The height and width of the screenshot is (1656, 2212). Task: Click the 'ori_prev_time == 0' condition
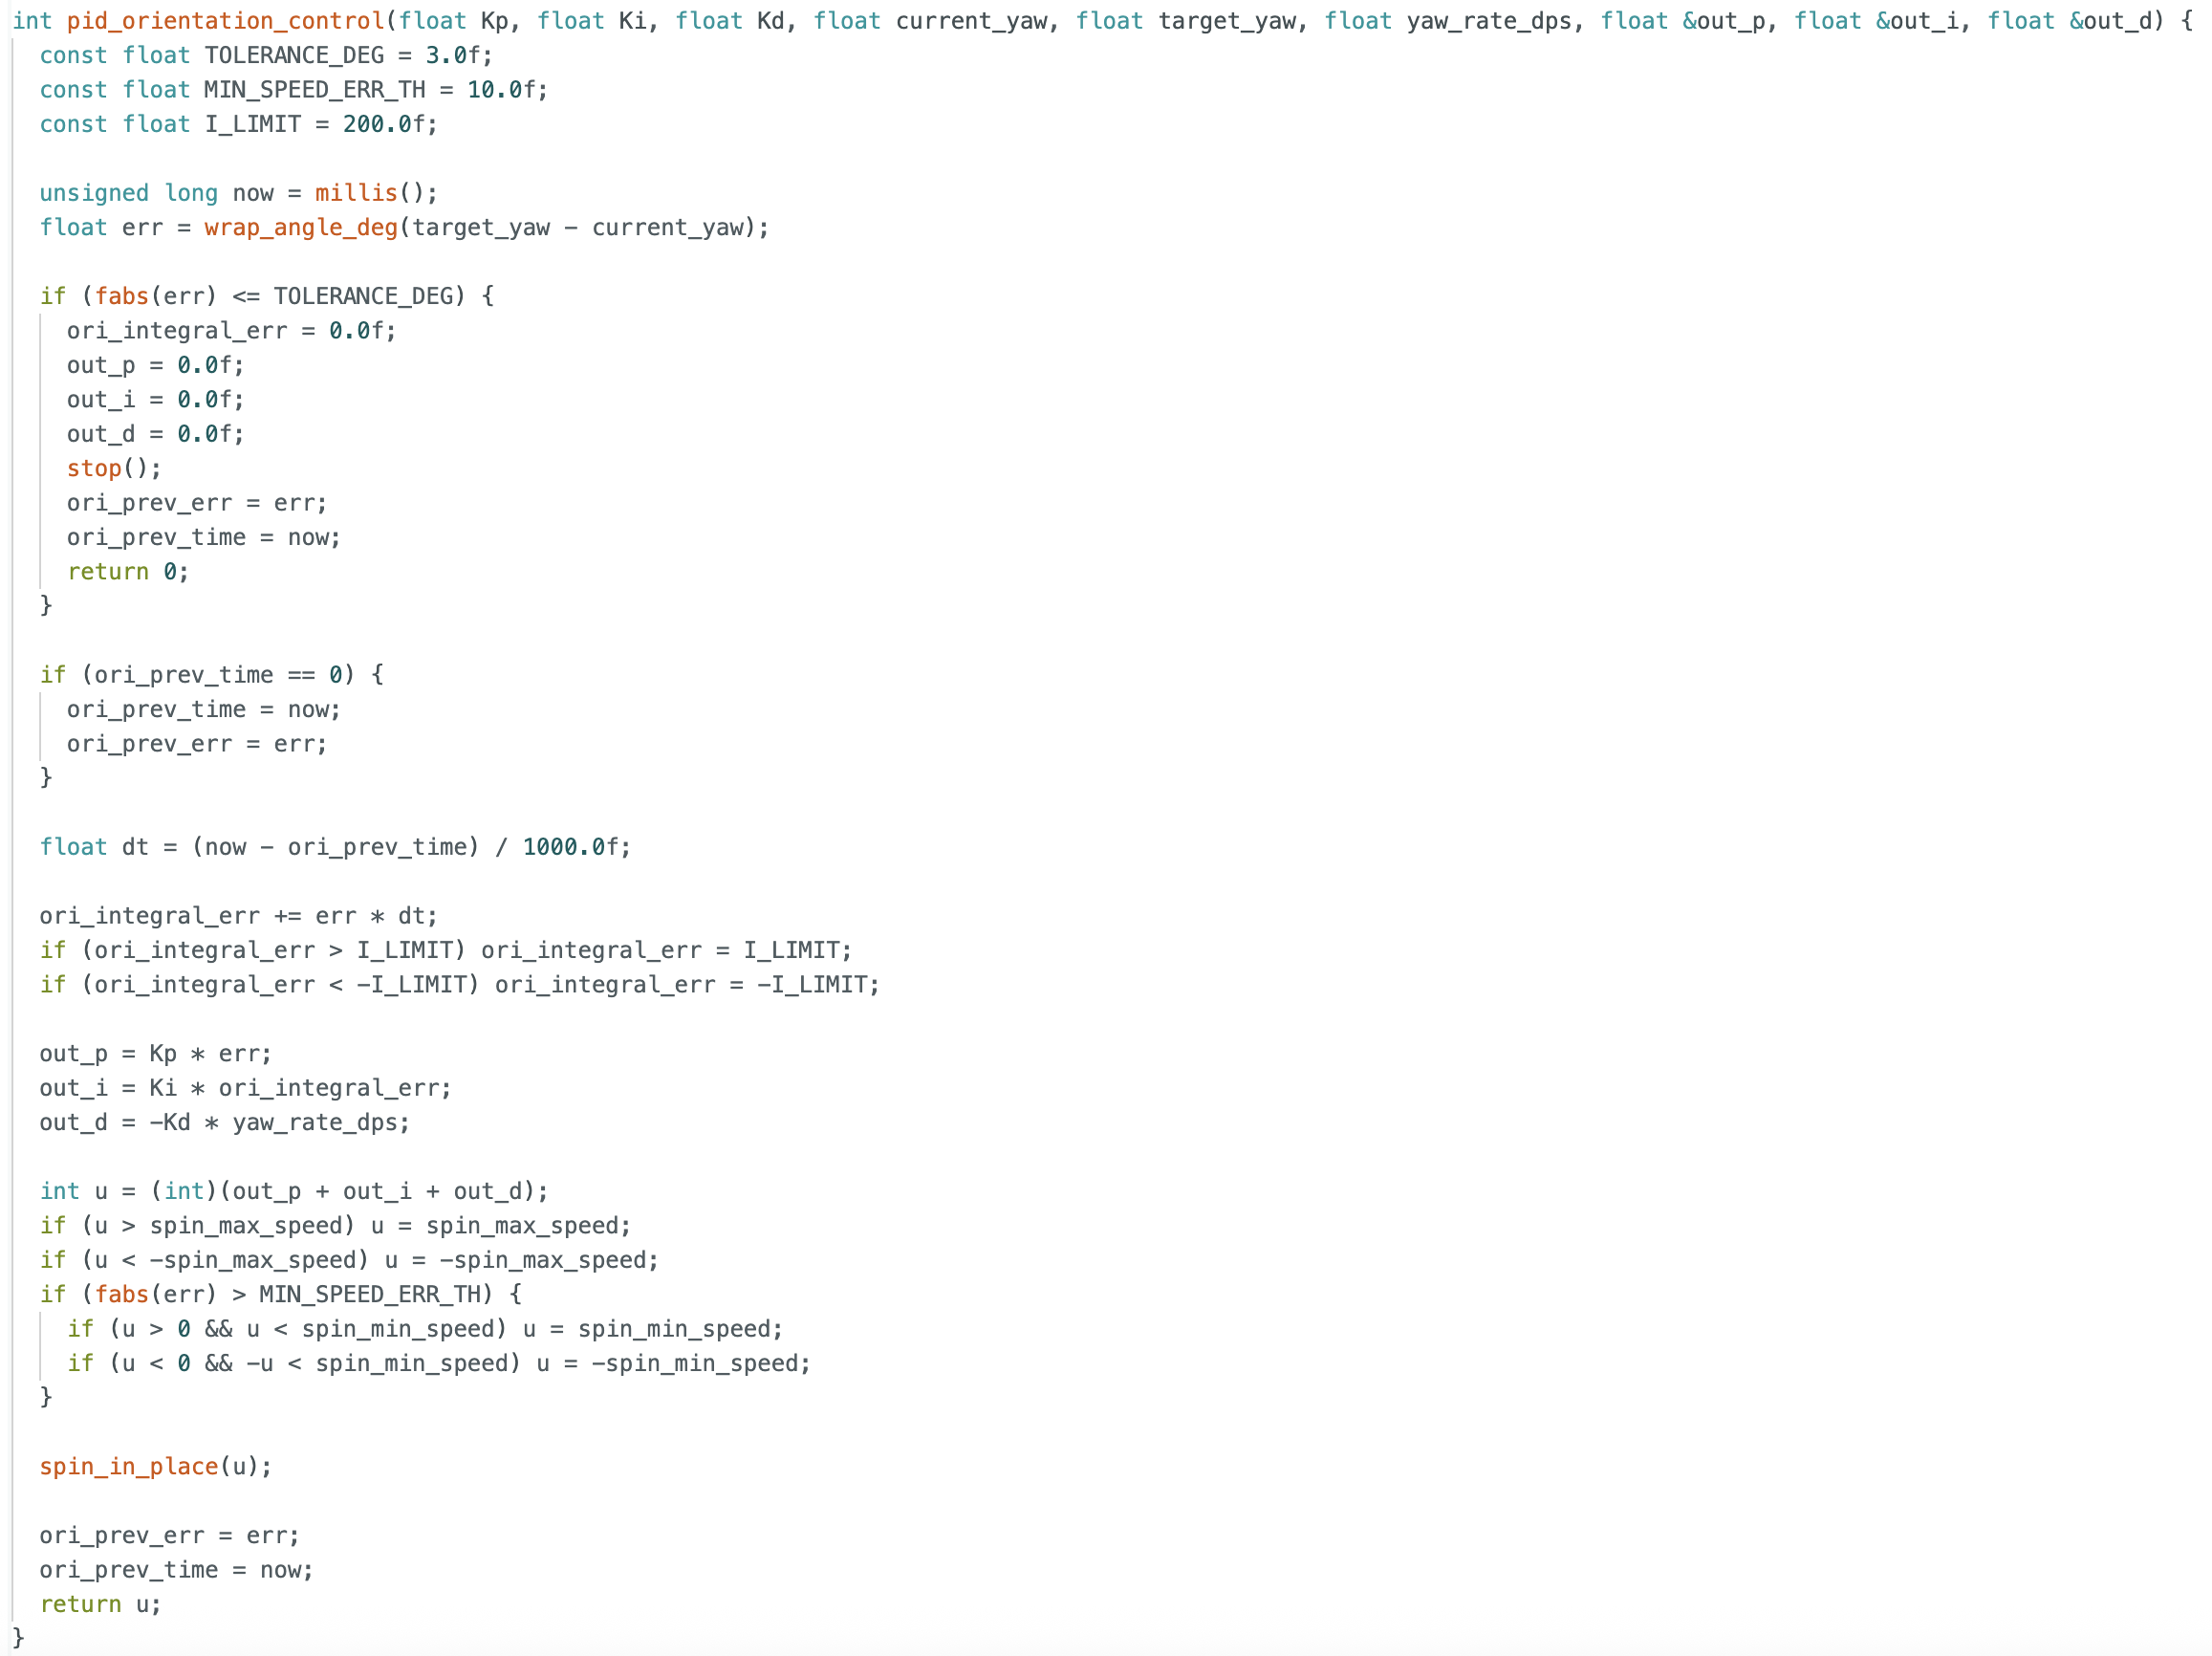pos(217,675)
